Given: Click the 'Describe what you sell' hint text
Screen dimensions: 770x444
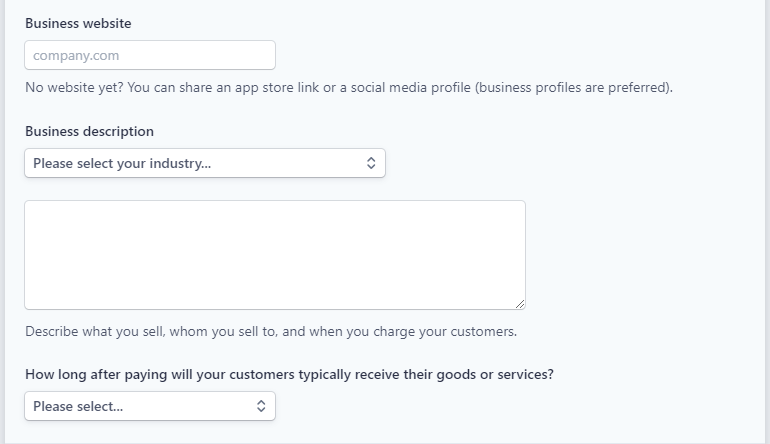Looking at the screenshot, I should coord(271,332).
